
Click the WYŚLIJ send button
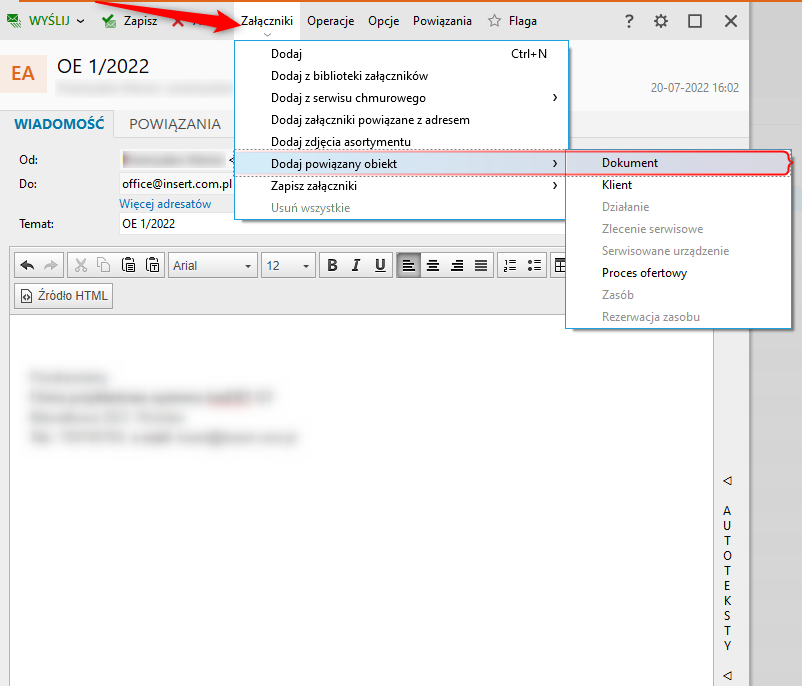point(38,21)
